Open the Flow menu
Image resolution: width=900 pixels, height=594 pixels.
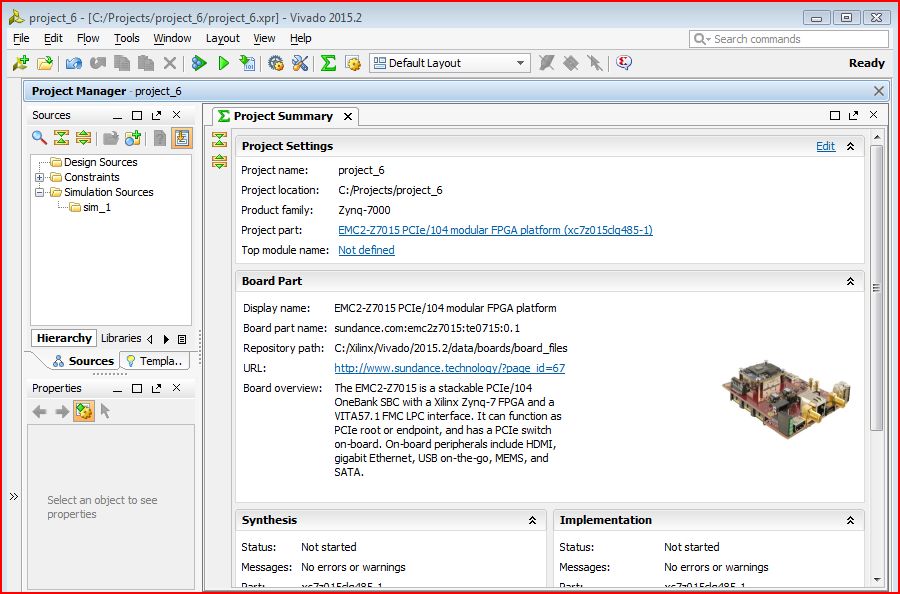point(88,38)
